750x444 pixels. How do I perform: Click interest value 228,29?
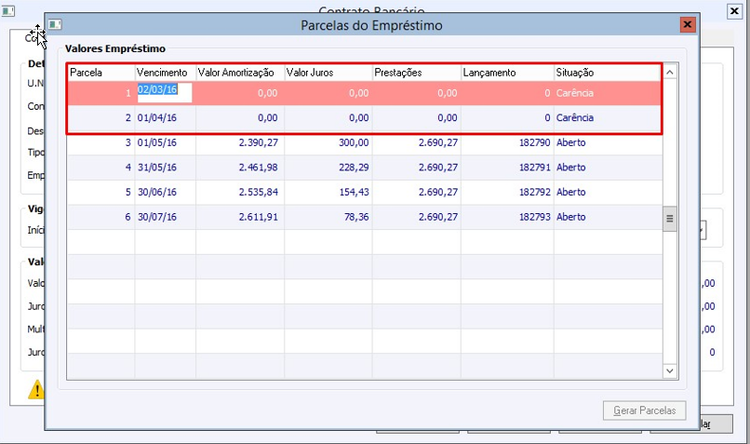[354, 167]
